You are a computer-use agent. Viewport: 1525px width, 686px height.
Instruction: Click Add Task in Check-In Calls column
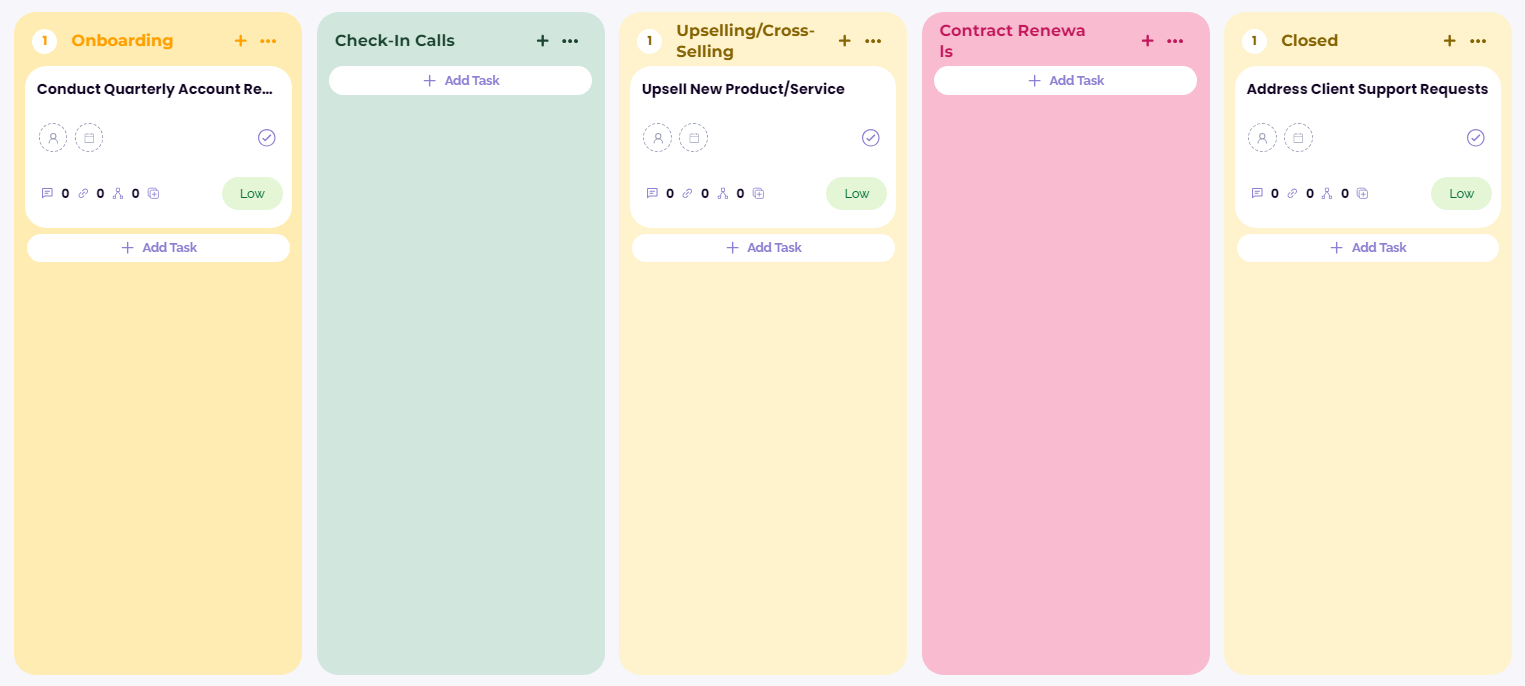[460, 81]
